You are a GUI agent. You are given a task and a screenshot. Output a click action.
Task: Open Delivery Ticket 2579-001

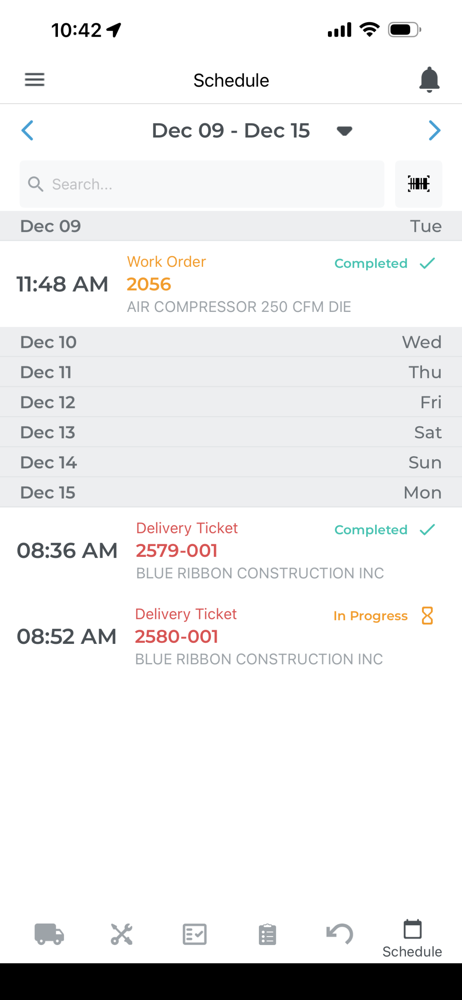click(x=231, y=550)
